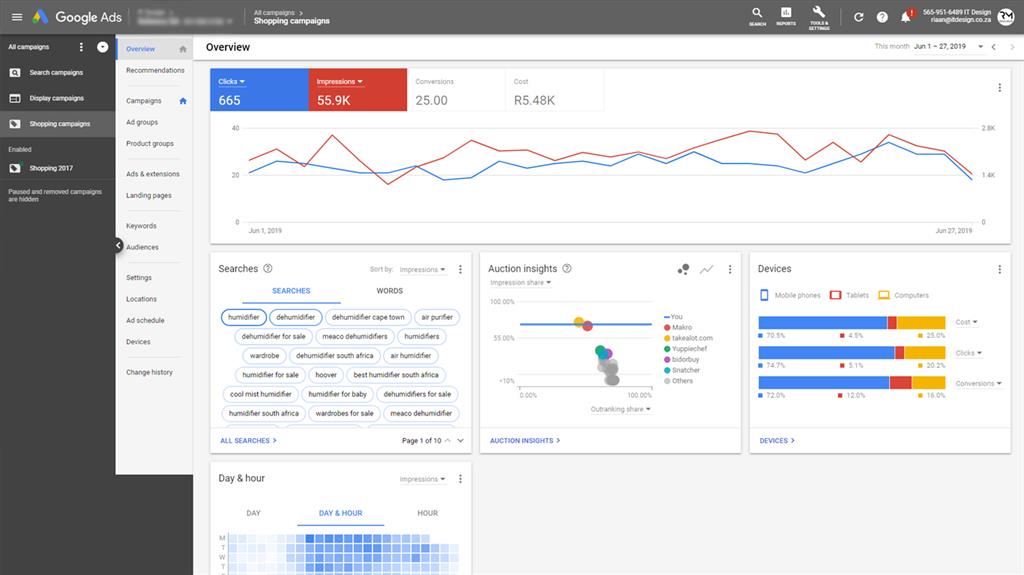Switch Auction insights to line chart view

tap(707, 269)
